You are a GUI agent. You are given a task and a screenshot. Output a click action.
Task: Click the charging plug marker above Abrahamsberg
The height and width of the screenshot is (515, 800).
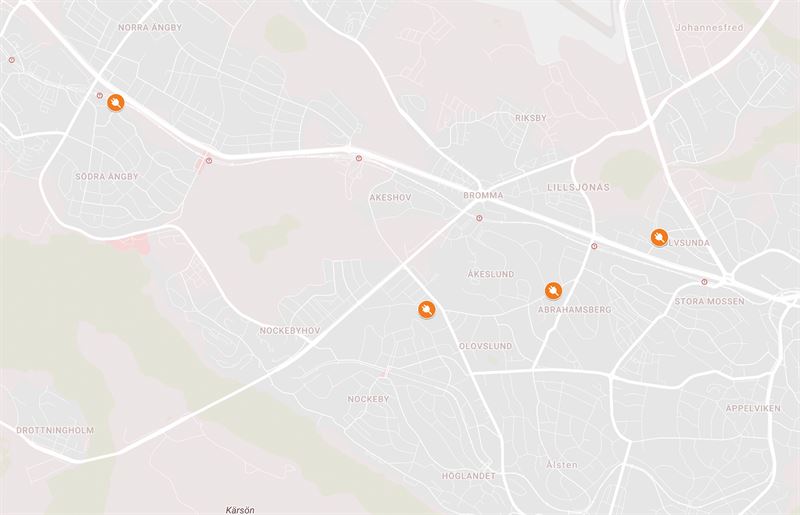coord(553,291)
